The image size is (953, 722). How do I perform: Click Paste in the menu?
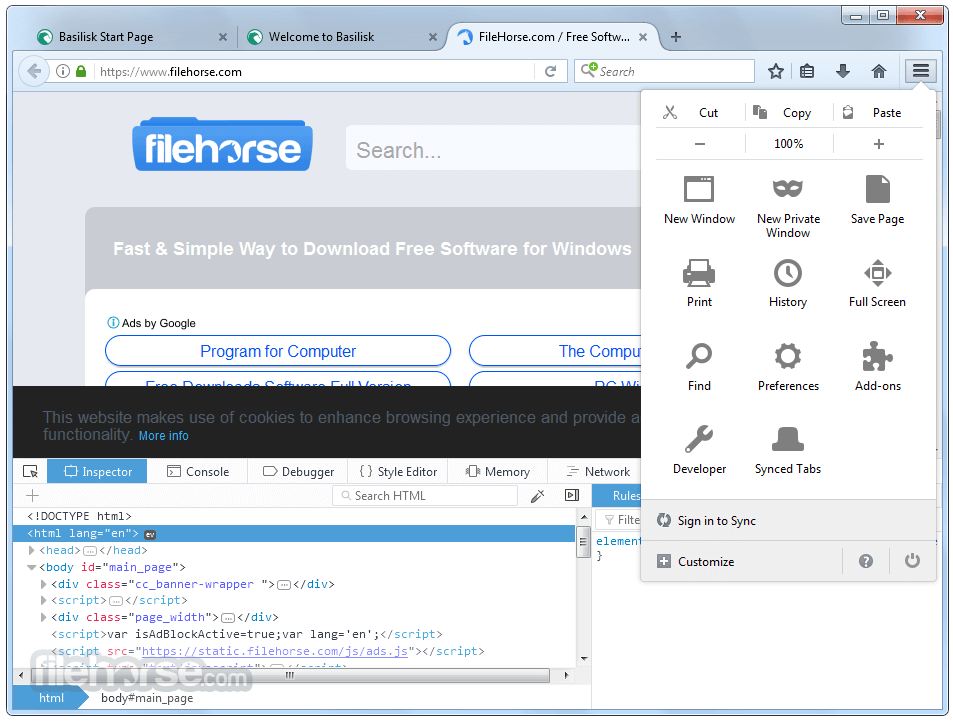coord(878,112)
